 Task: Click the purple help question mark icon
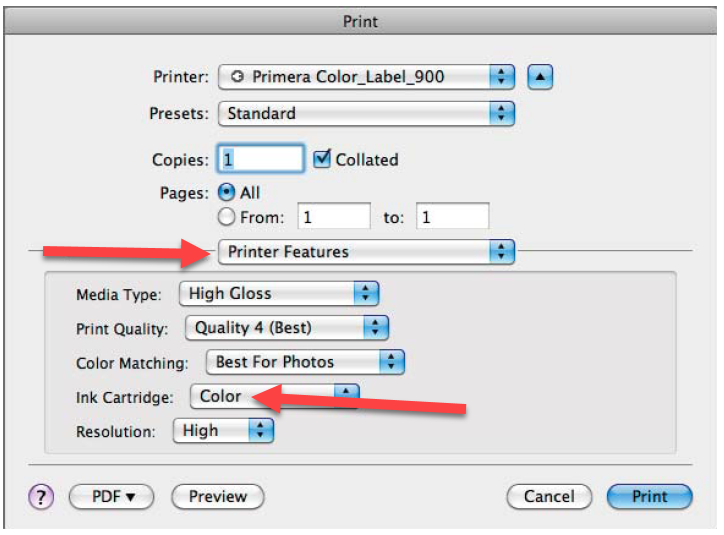pos(41,497)
